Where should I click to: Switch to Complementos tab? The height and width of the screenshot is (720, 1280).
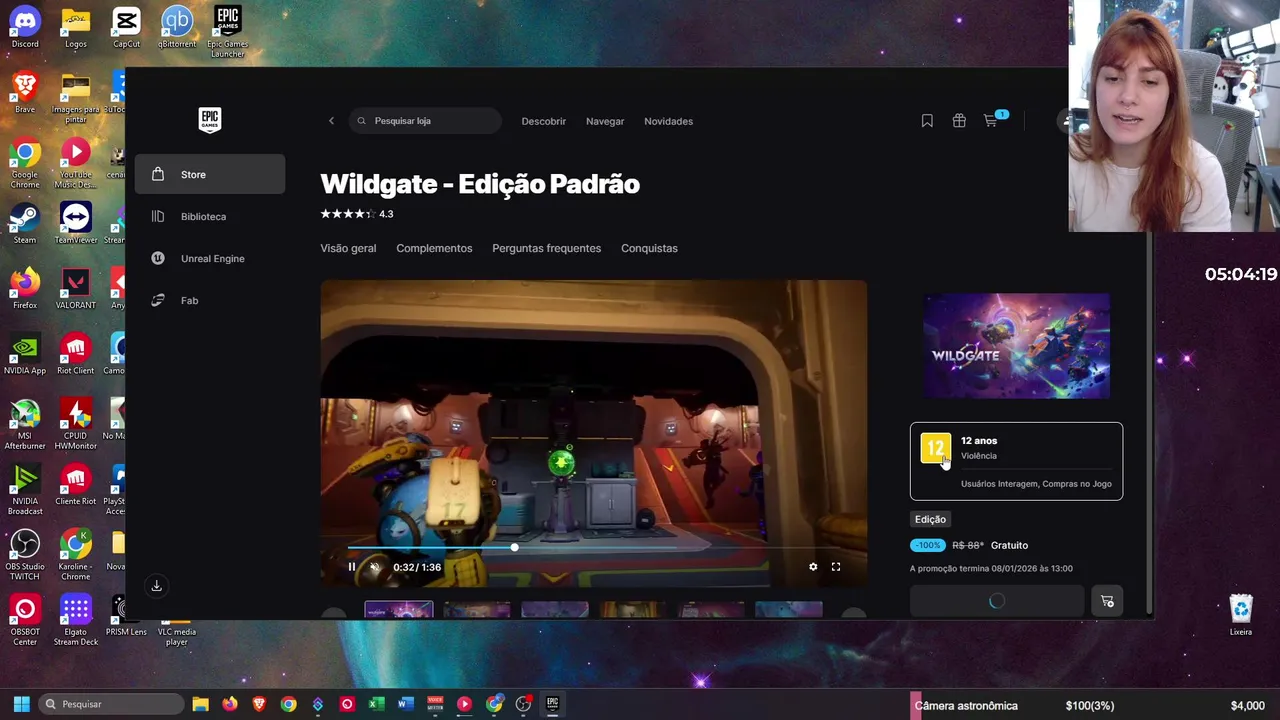(434, 248)
